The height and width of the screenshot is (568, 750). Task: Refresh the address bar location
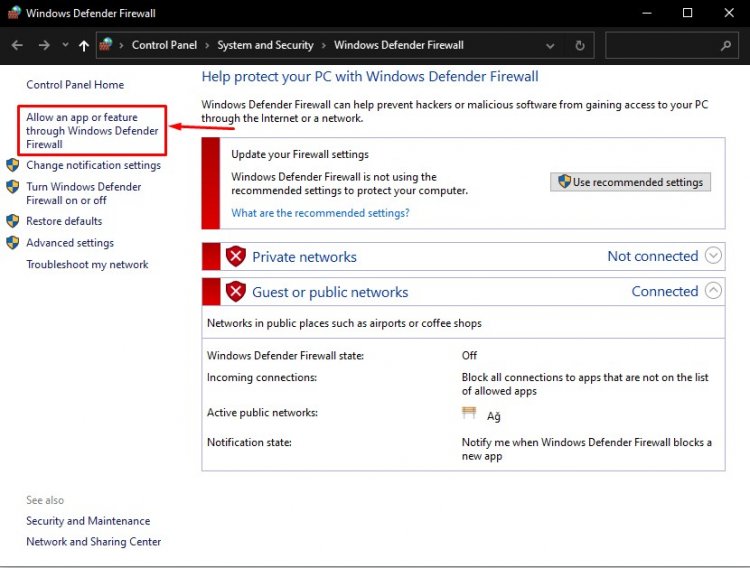[580, 45]
